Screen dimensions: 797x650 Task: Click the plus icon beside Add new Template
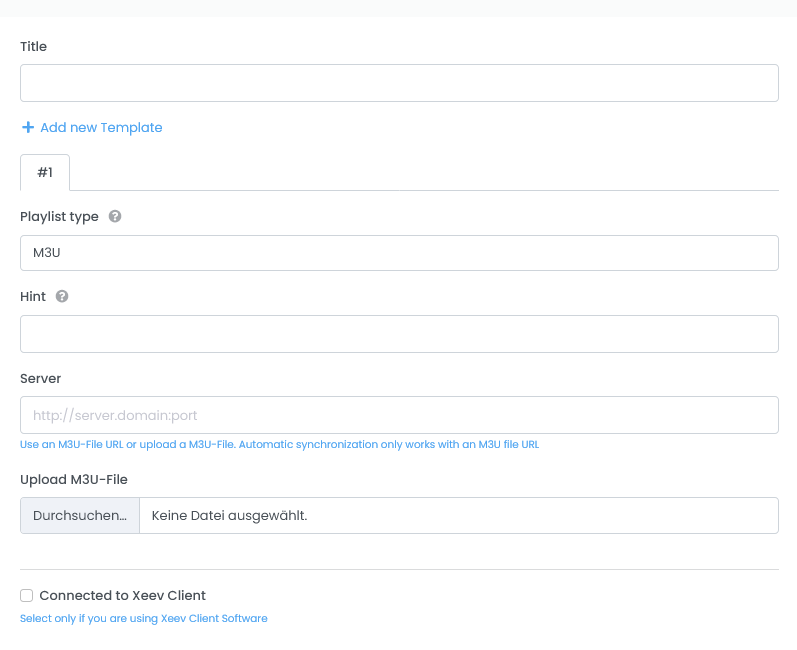click(x=28, y=128)
